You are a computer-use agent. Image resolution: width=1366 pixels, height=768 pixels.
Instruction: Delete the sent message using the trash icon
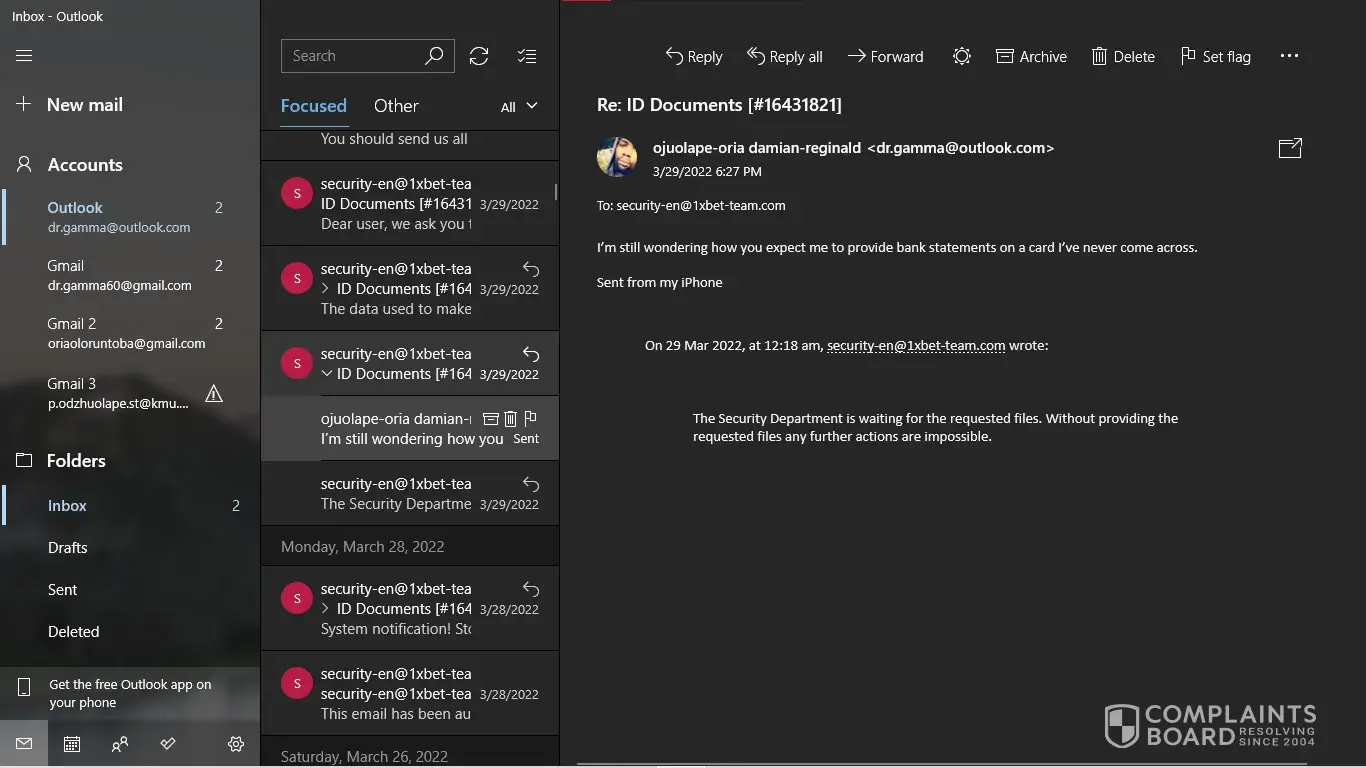click(510, 419)
